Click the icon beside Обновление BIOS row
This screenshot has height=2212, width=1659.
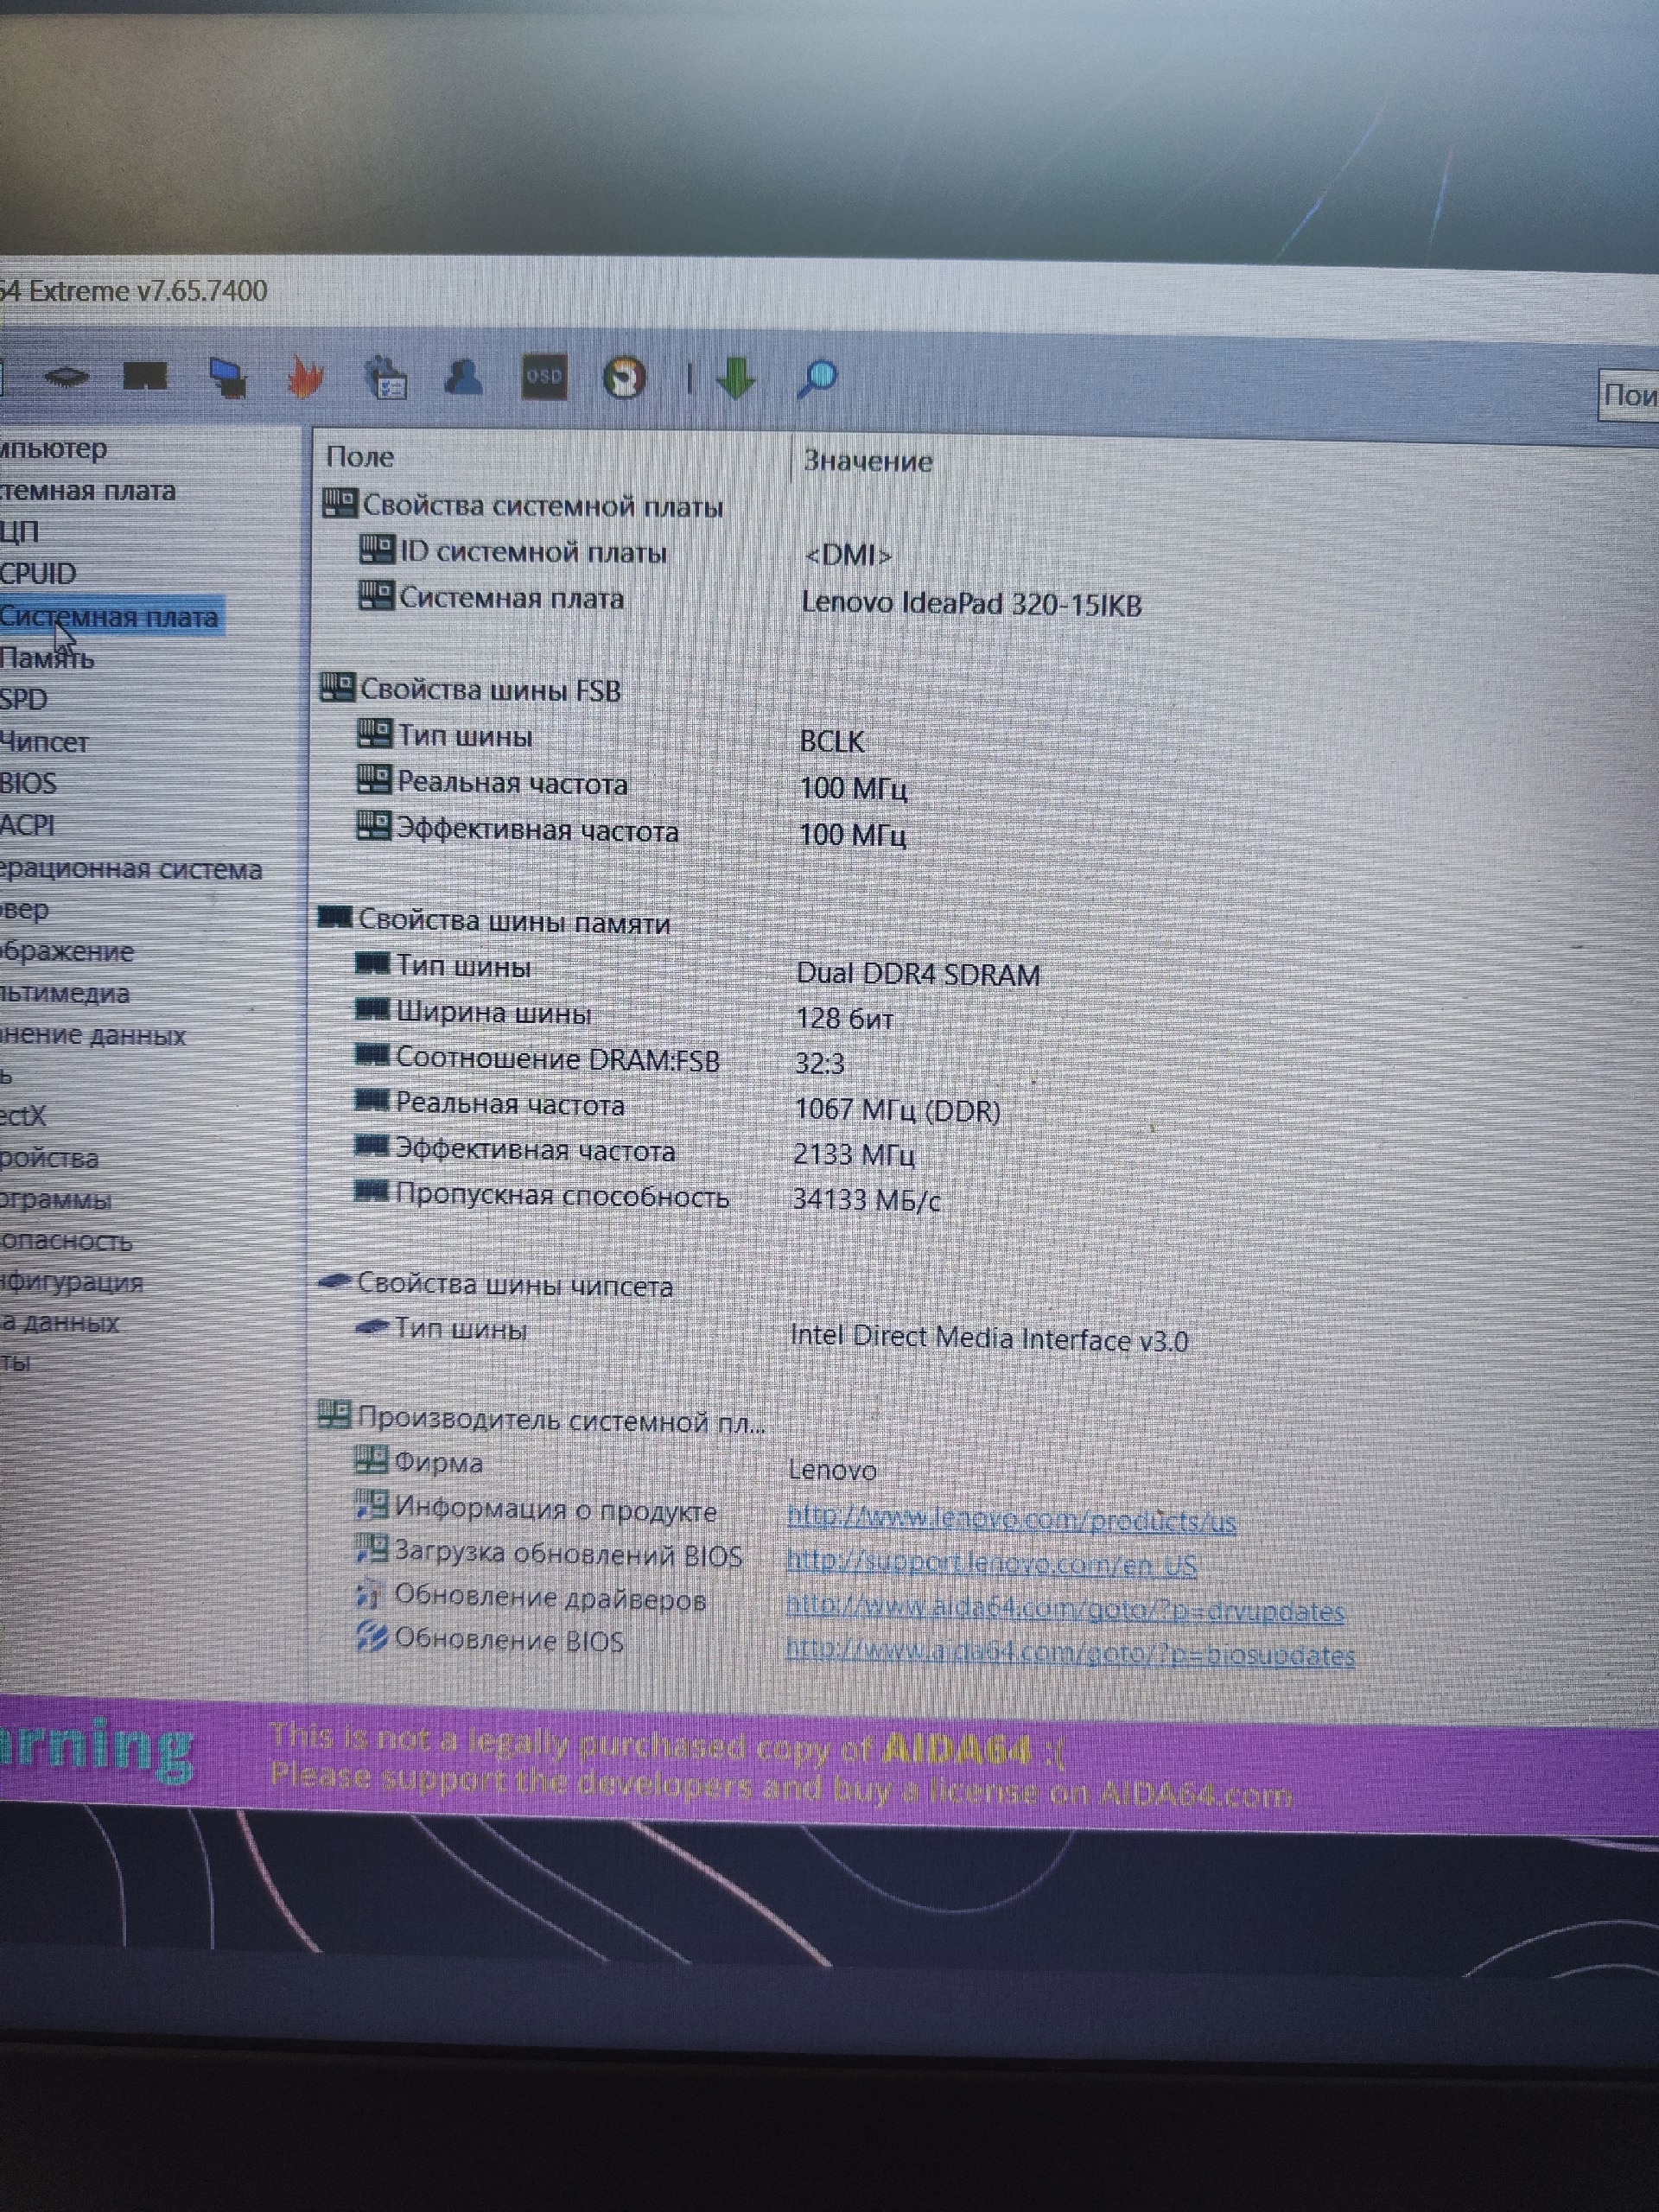[371, 1637]
